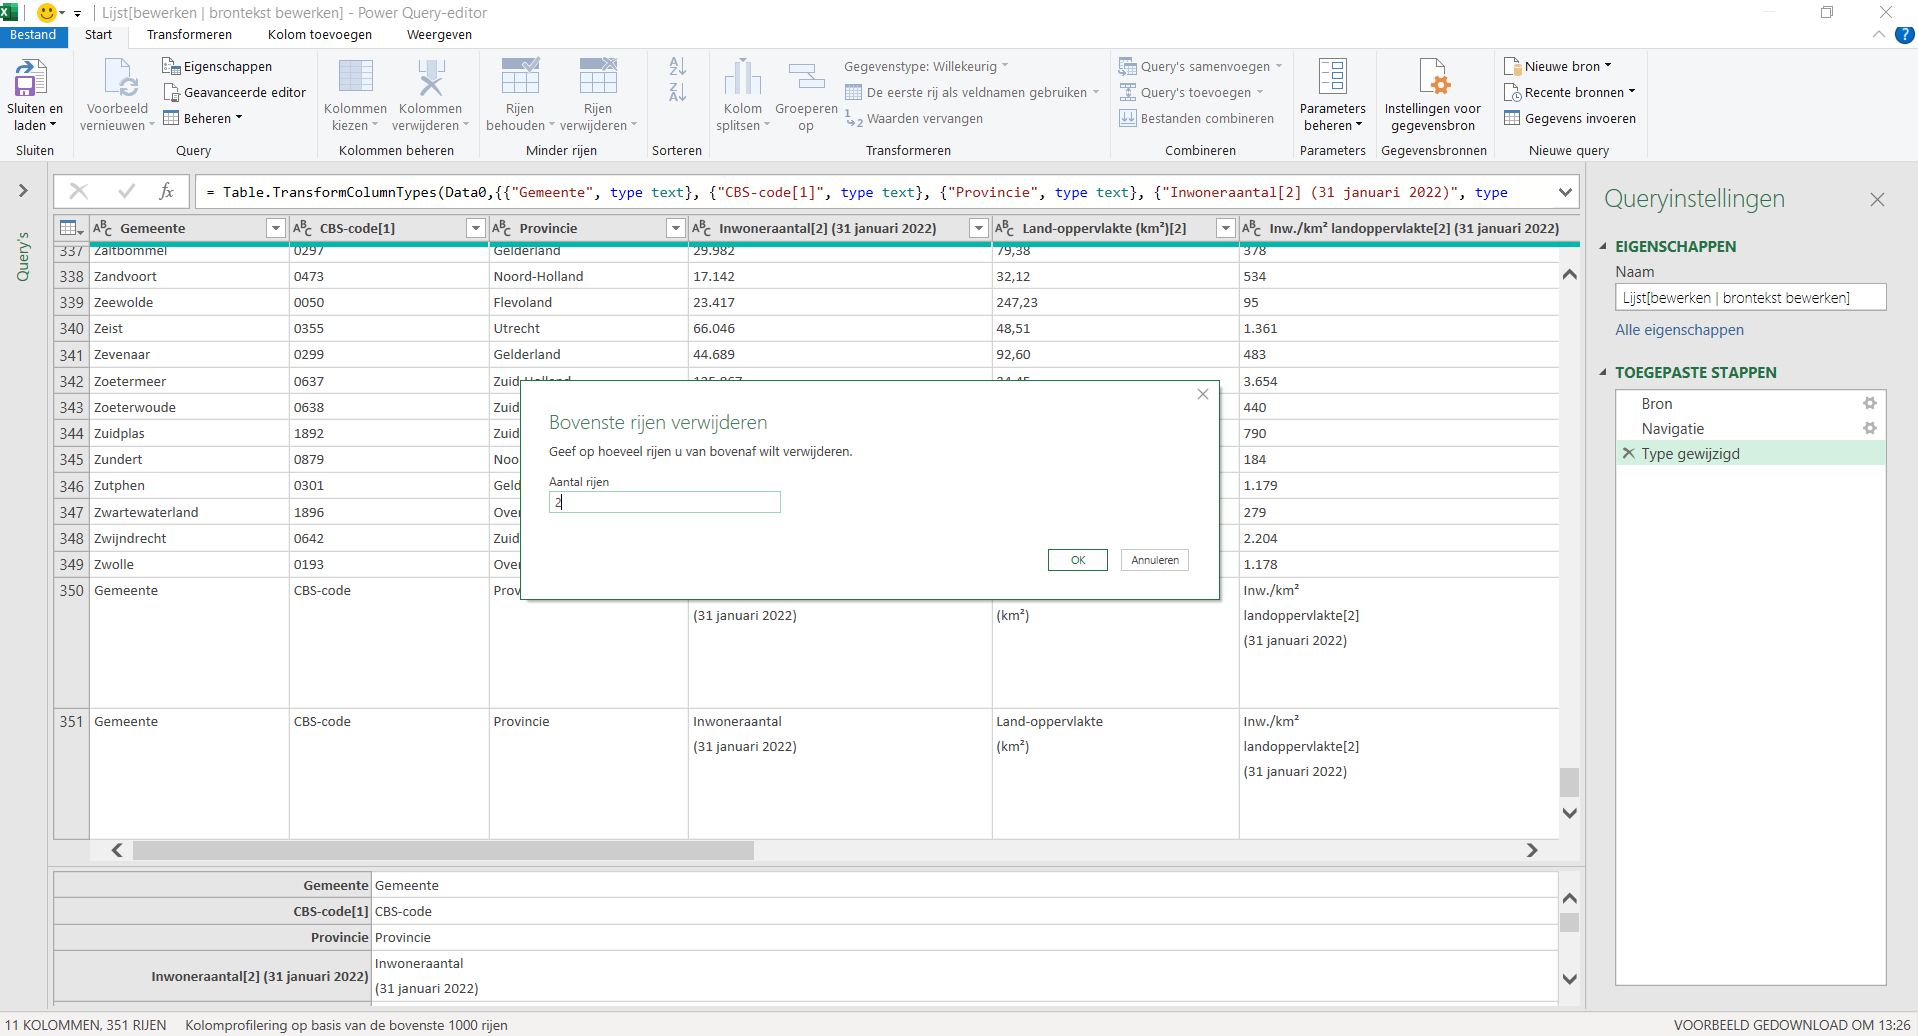The width and height of the screenshot is (1918, 1036).
Task: Open Query's samenvoegen
Action: pos(1198,66)
